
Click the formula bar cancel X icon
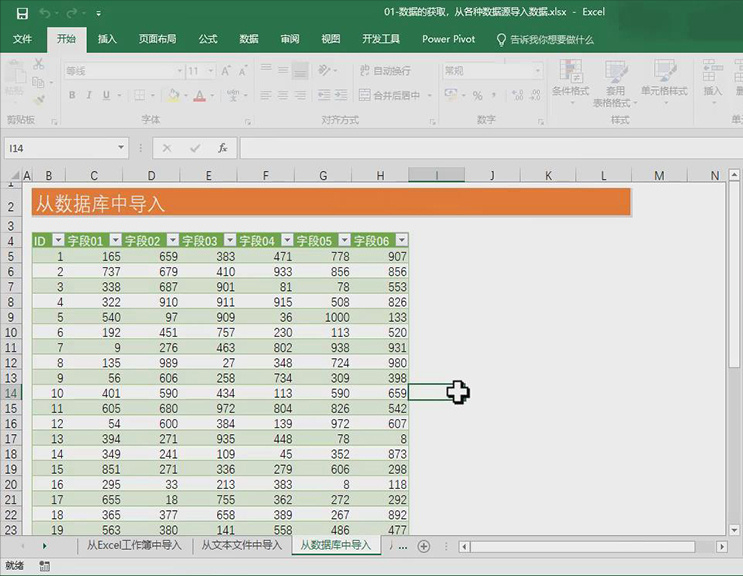pos(167,148)
